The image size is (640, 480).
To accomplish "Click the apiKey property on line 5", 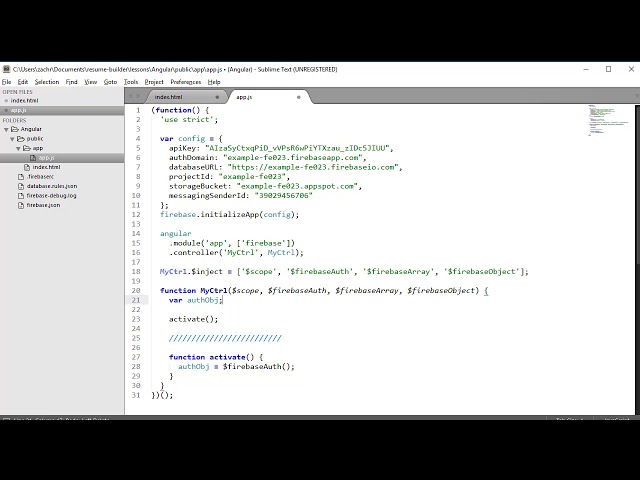I will pos(182,148).
